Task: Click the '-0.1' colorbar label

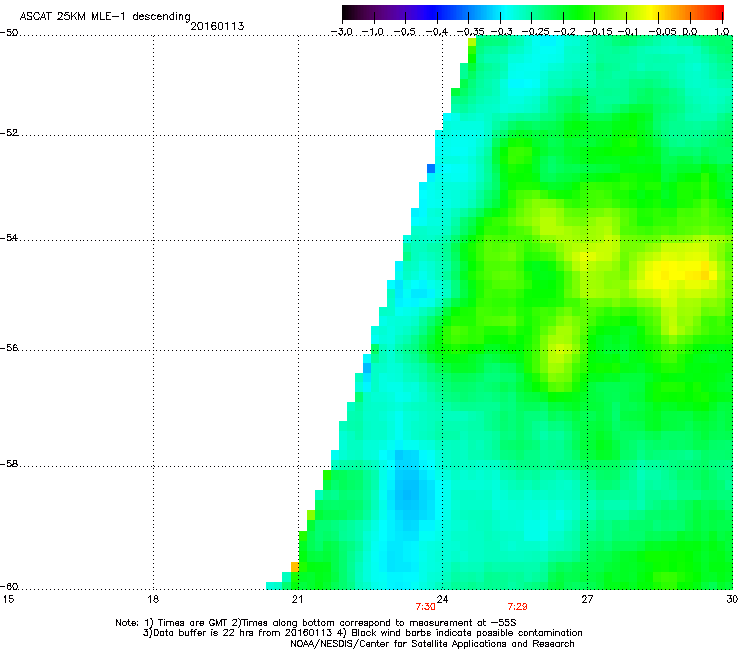Action: (x=628, y=32)
